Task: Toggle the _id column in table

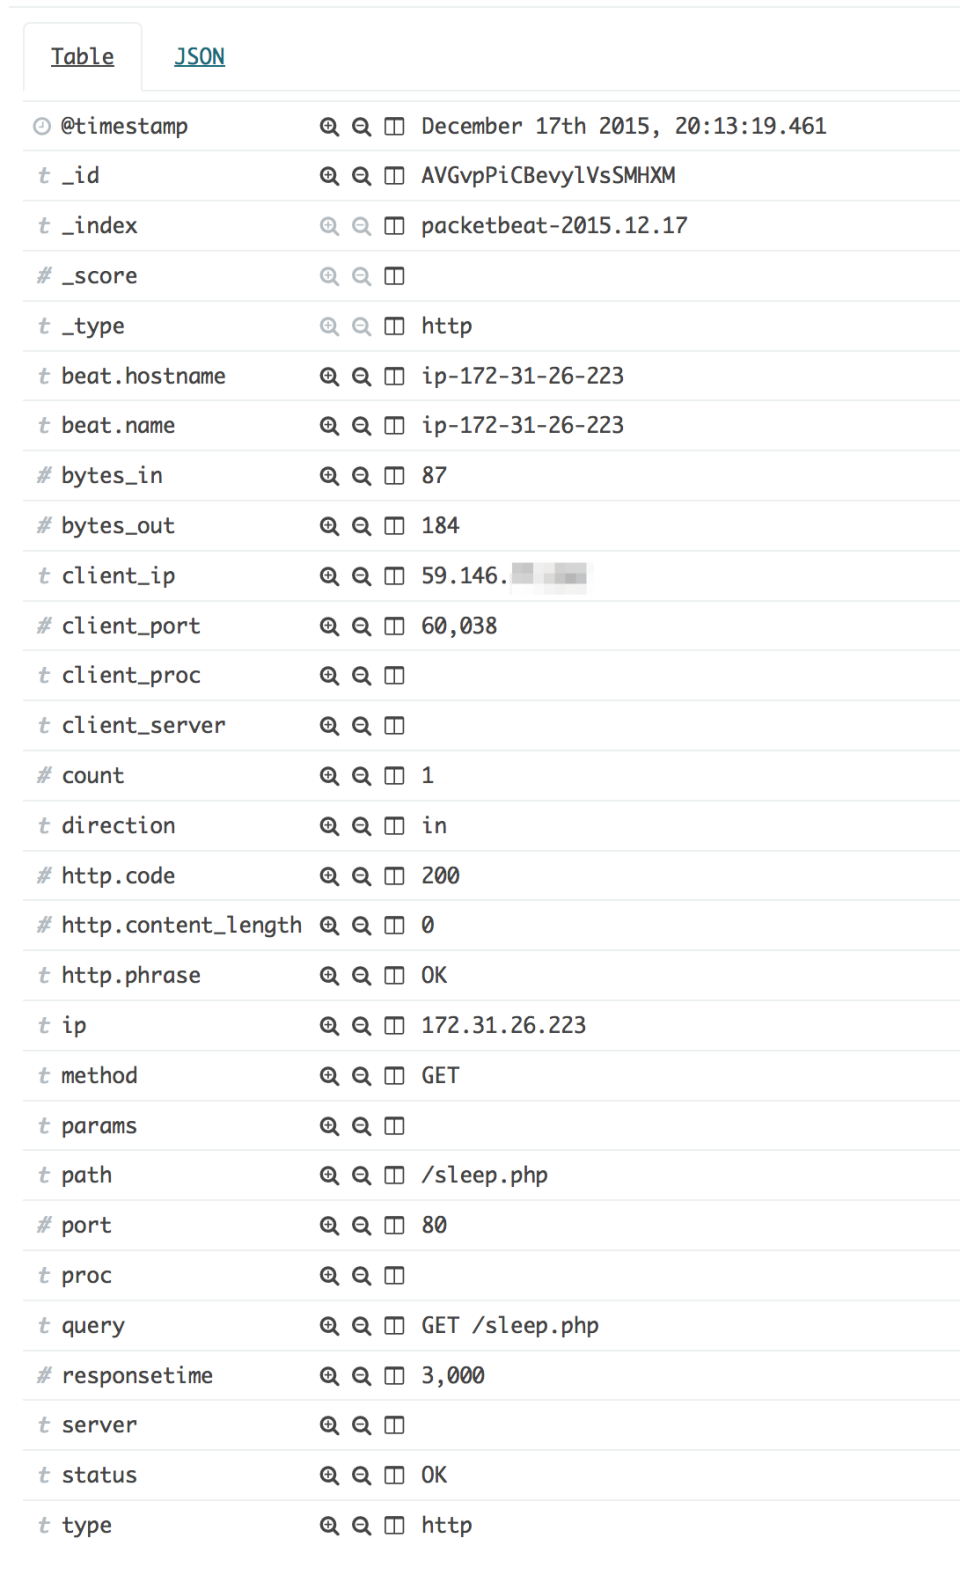Action: pyautogui.click(x=395, y=176)
